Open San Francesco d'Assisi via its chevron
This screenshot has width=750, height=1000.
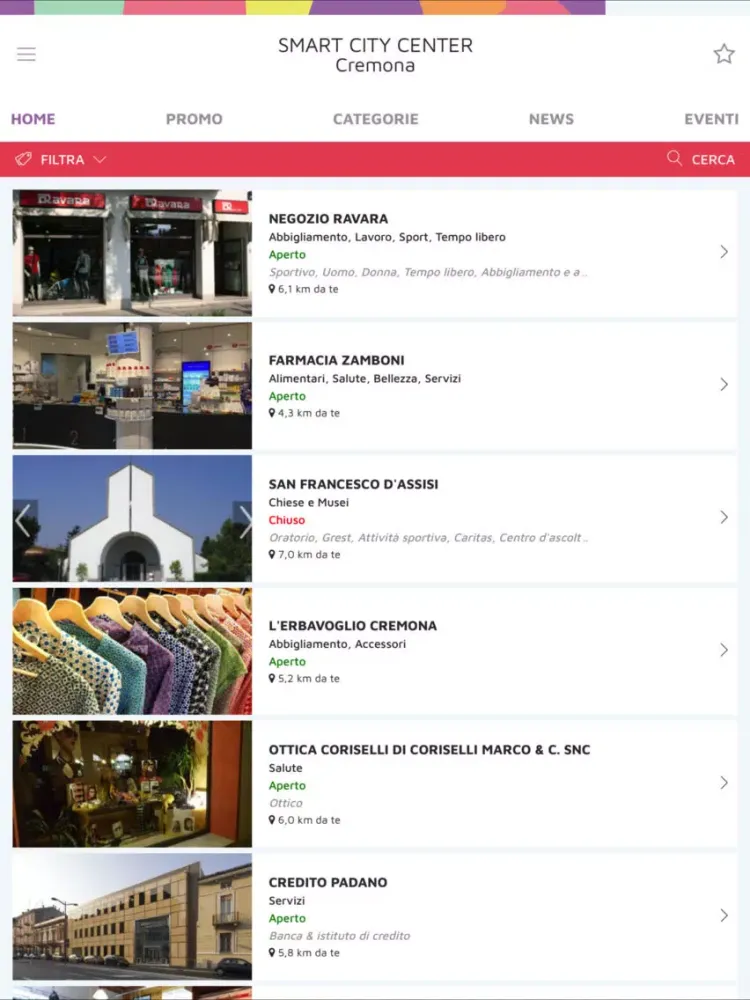click(x=724, y=517)
